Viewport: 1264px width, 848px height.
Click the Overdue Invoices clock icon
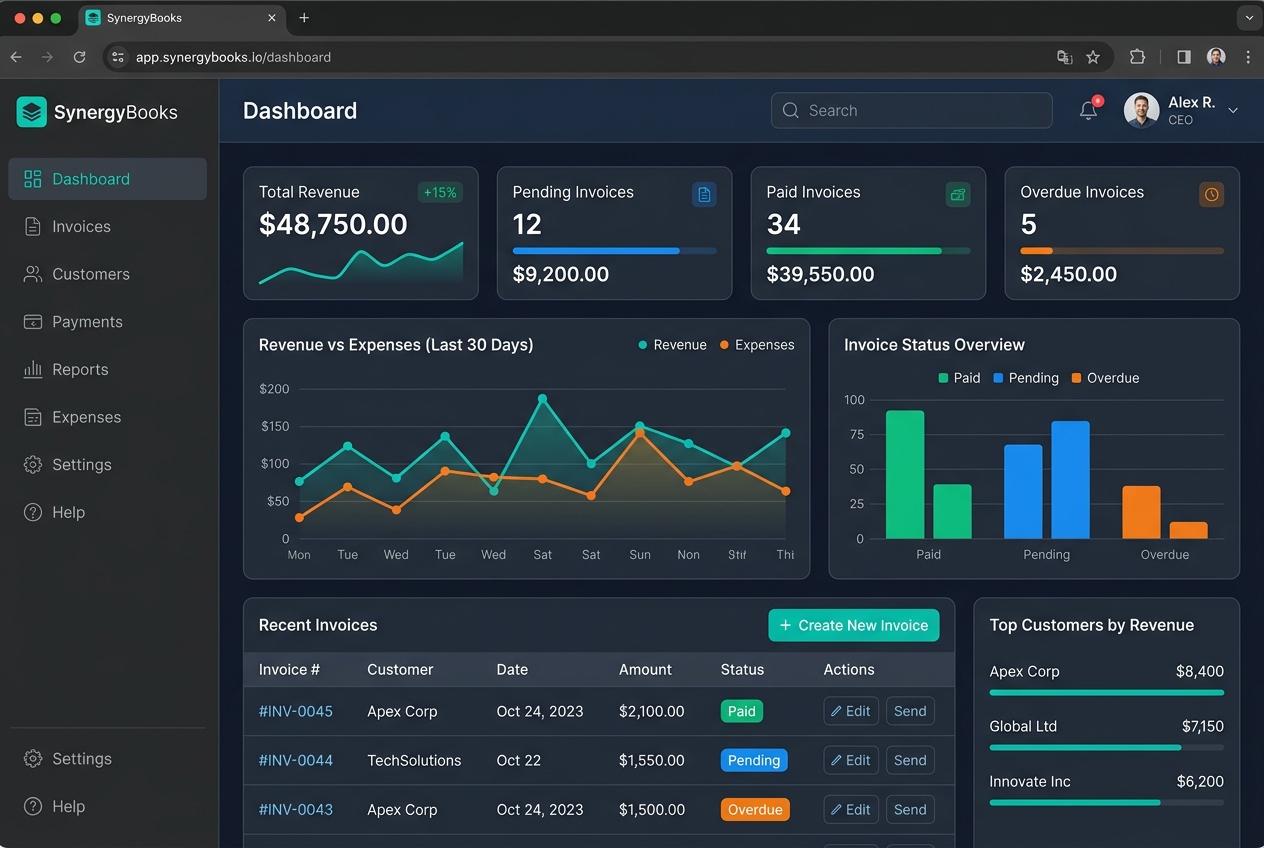click(1212, 194)
